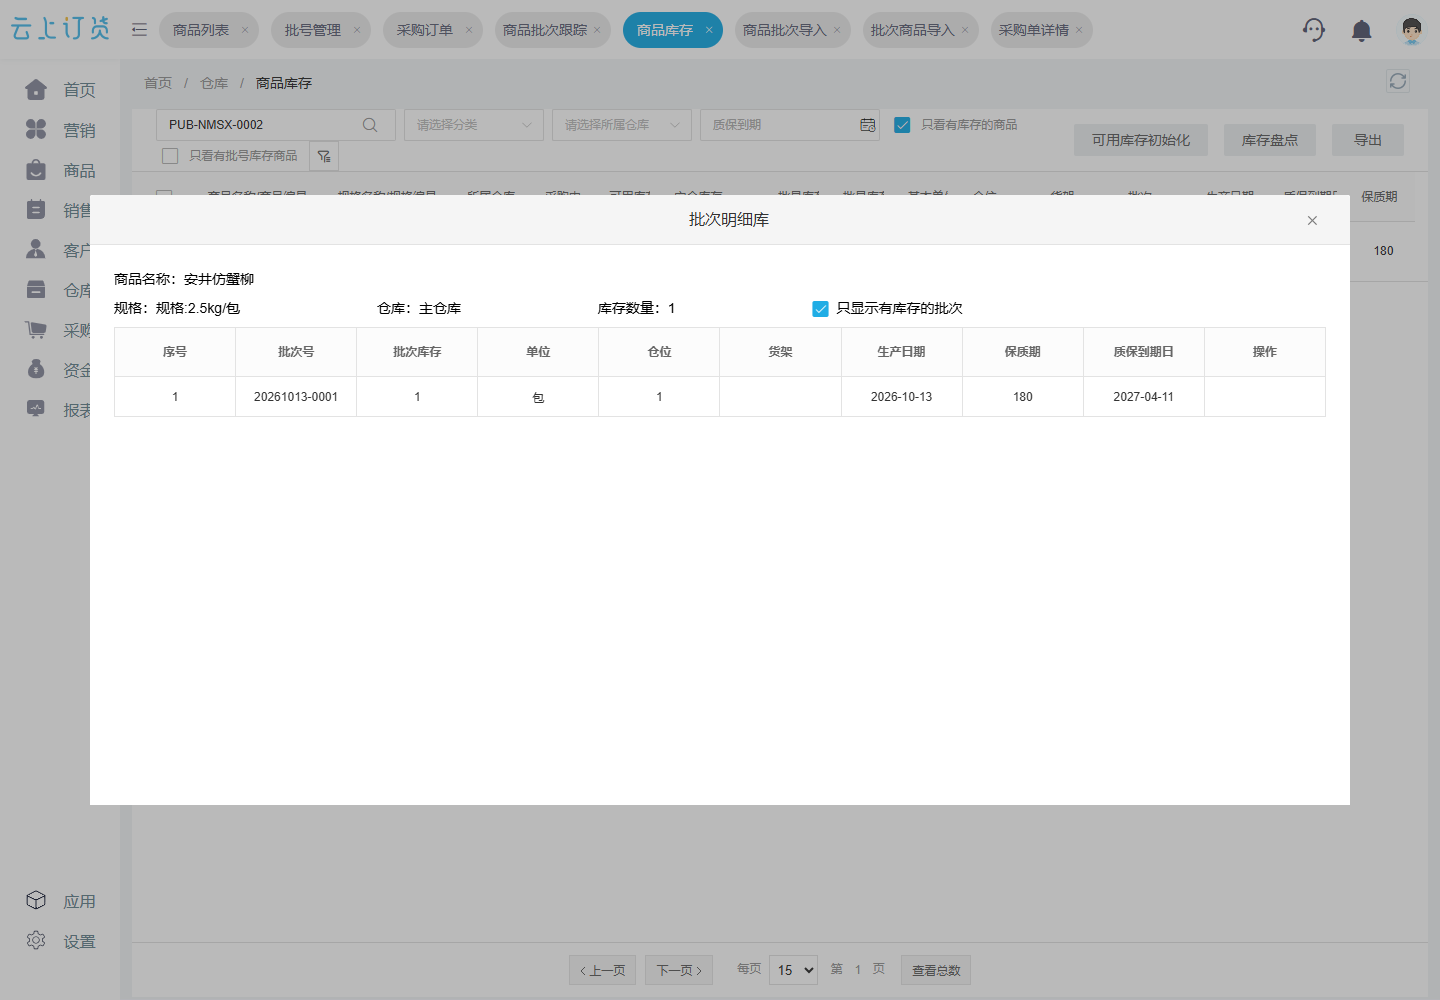Click the 查看总数 button
Viewport: 1440px width, 1000px height.
click(936, 970)
